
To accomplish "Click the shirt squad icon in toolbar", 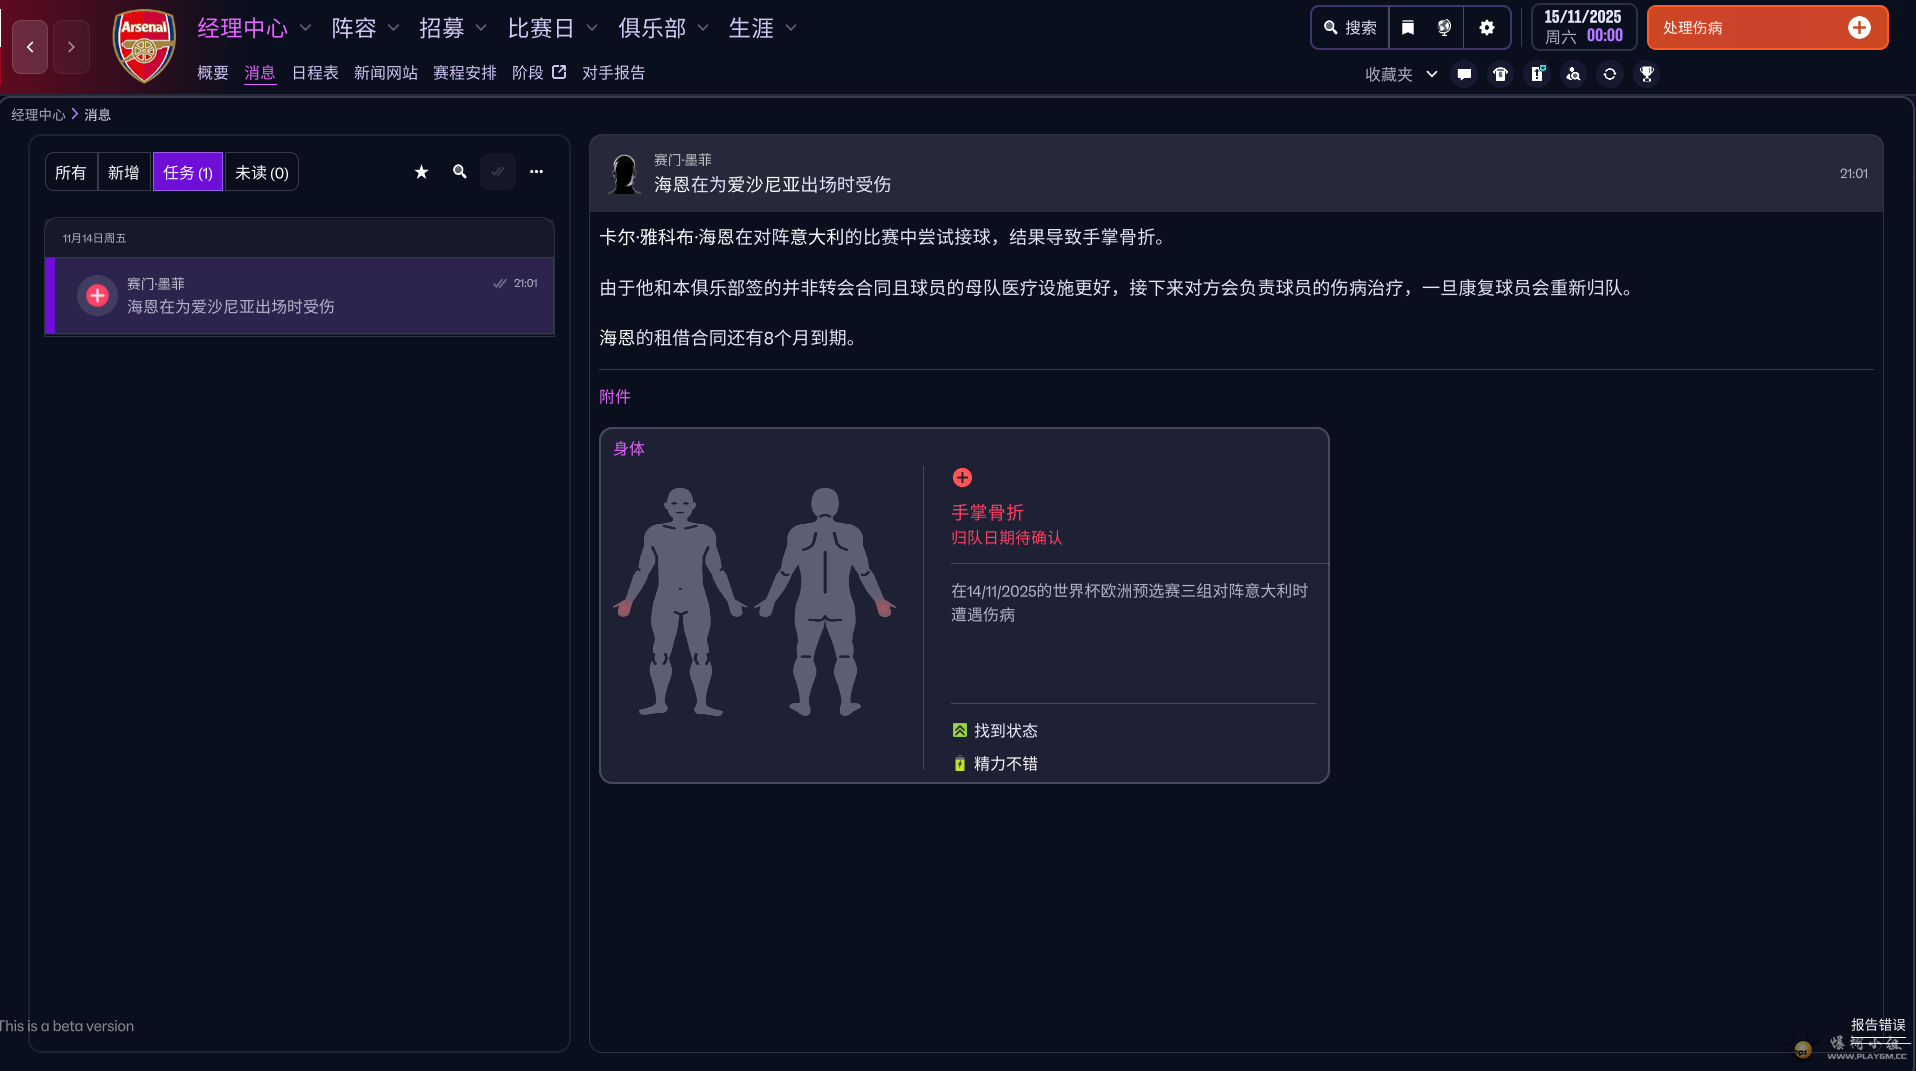I will (x=1500, y=74).
